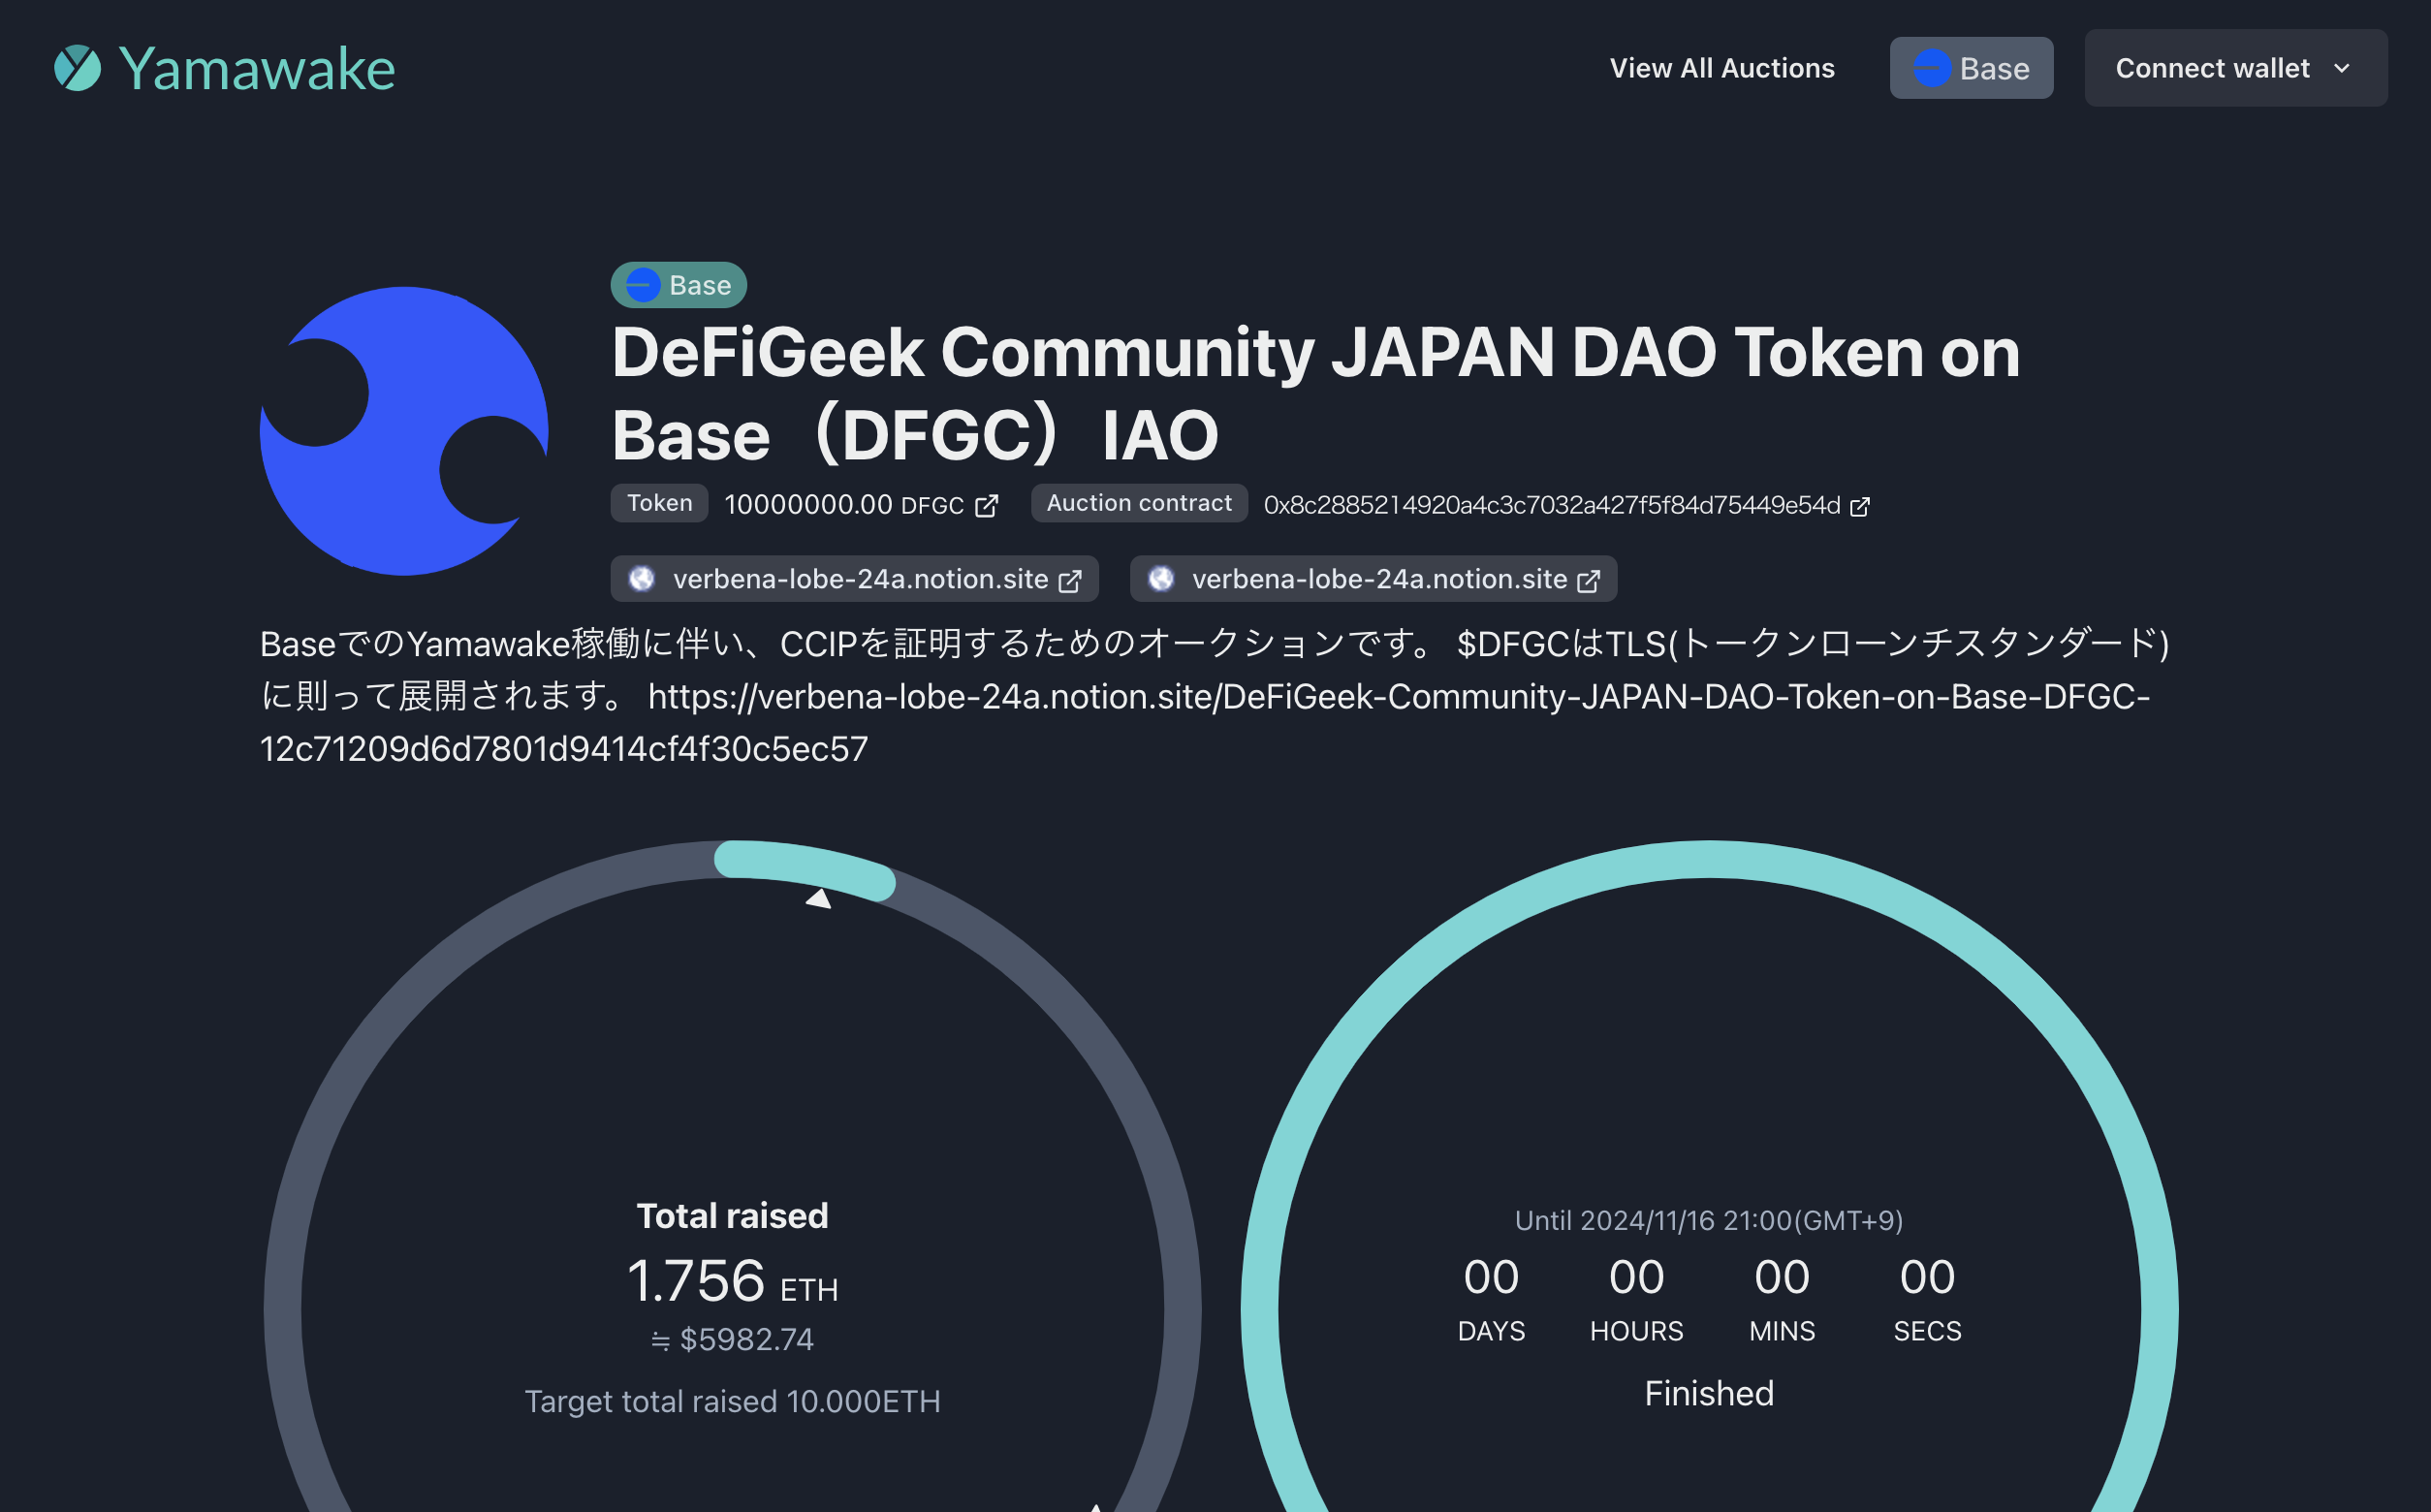Click Target total raised 10.000ETH text
This screenshot has width=2431, height=1512.
[733, 1401]
